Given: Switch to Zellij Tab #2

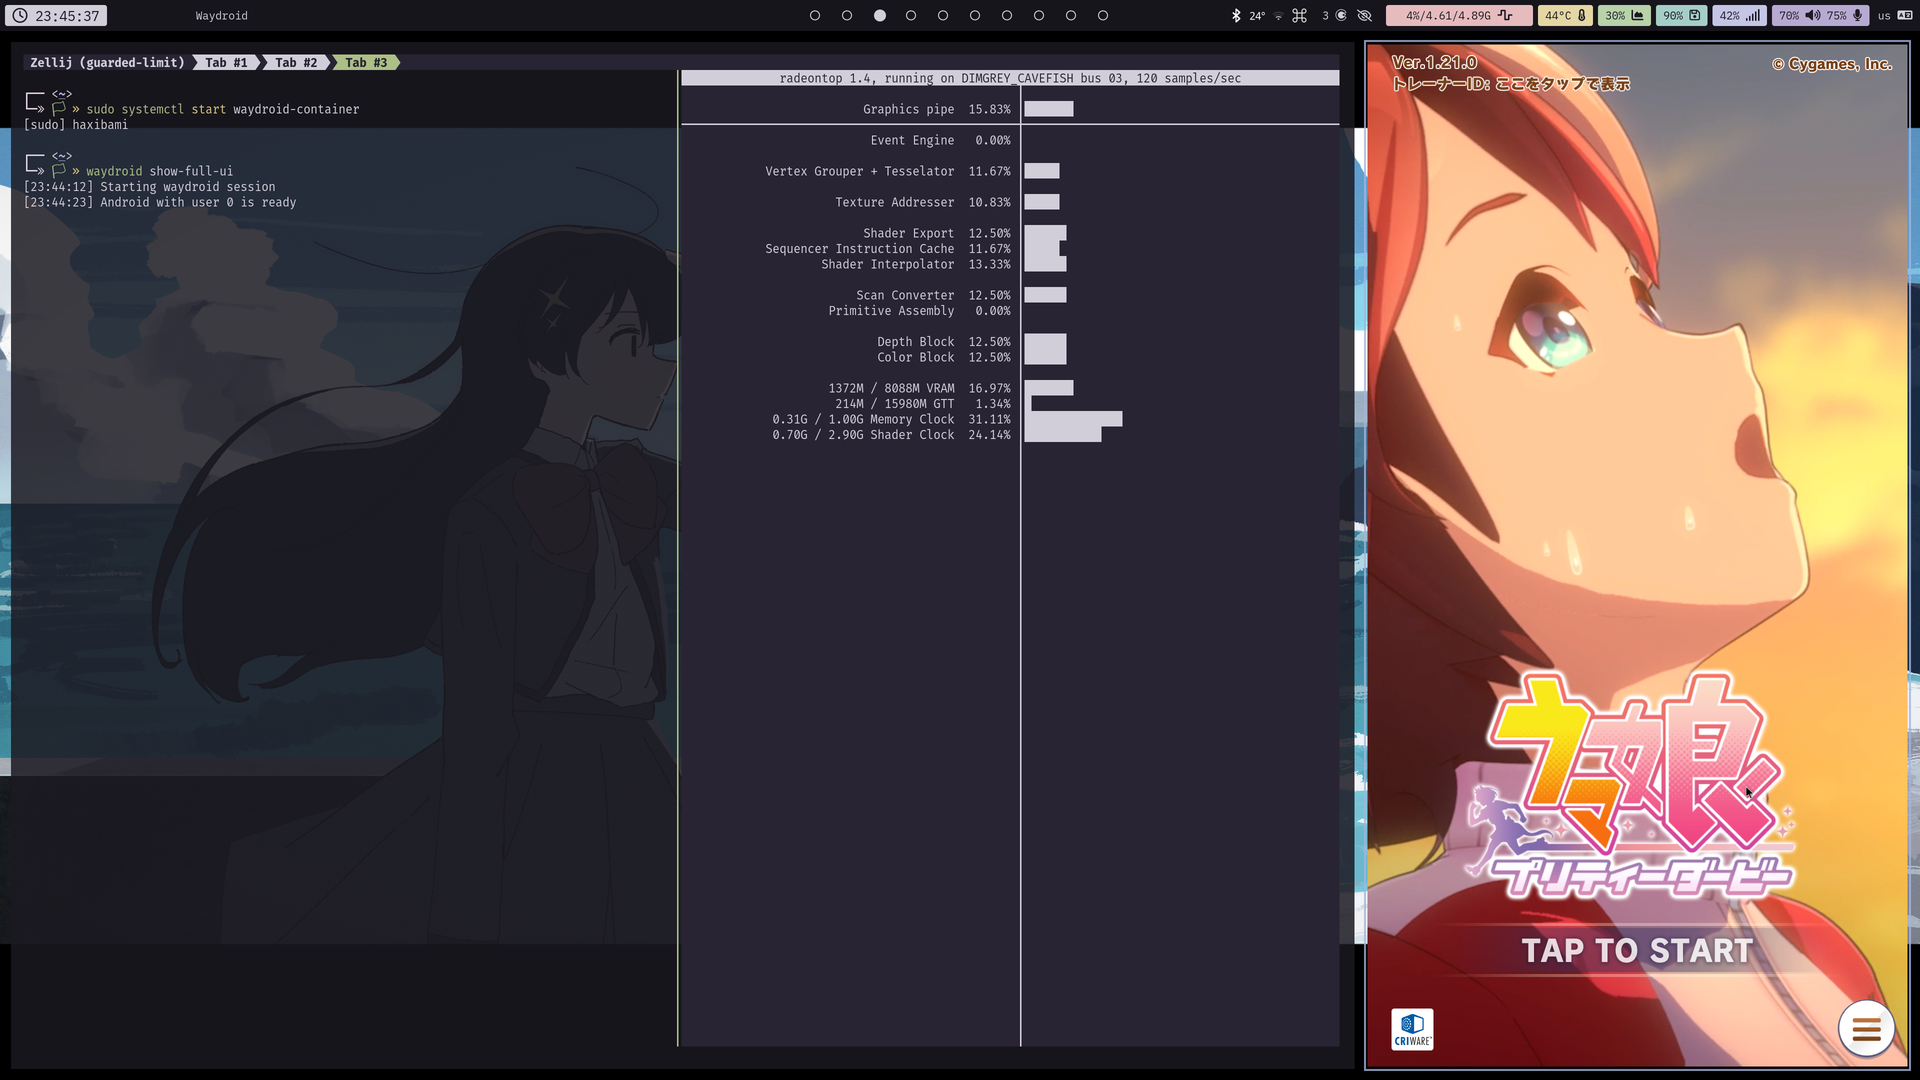Looking at the screenshot, I should tap(296, 62).
